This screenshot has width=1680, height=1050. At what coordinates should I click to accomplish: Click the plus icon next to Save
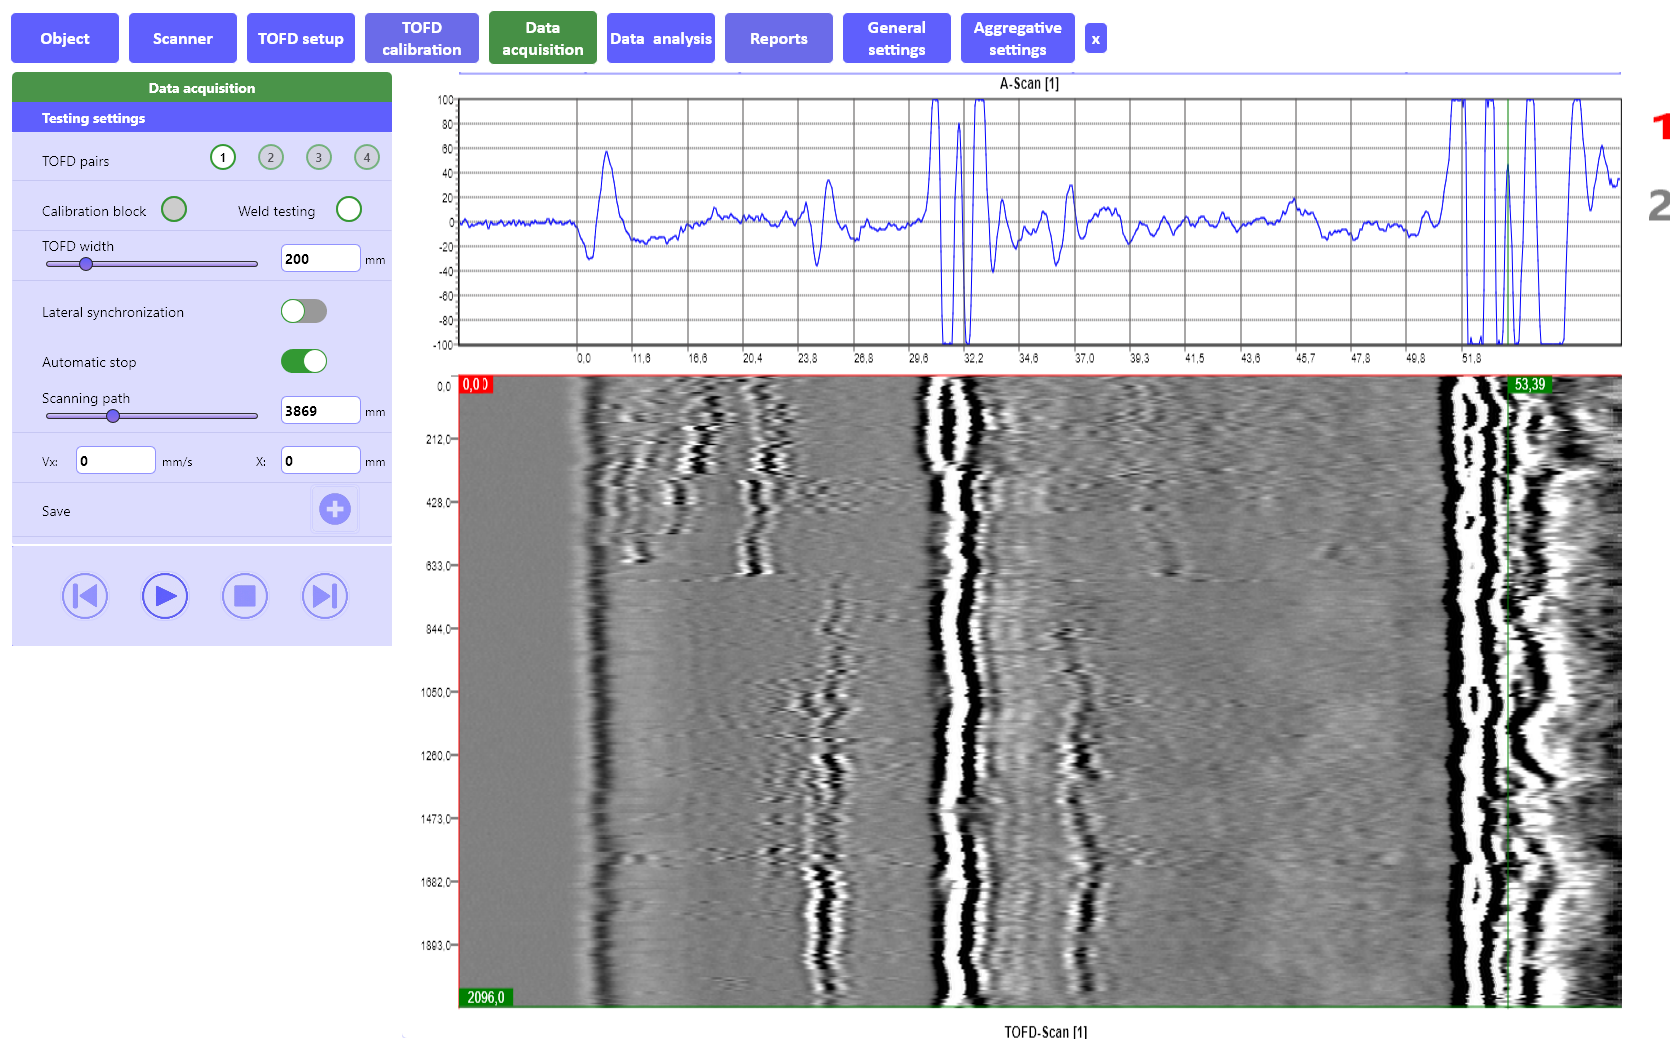(x=335, y=510)
